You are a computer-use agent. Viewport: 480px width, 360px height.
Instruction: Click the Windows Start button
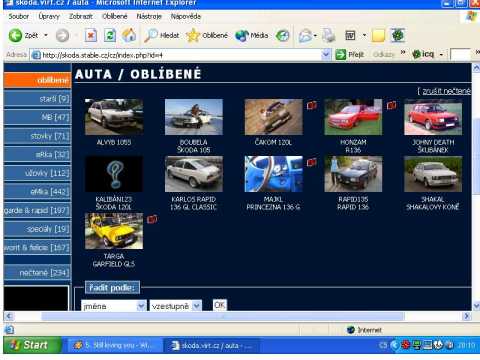point(32,345)
